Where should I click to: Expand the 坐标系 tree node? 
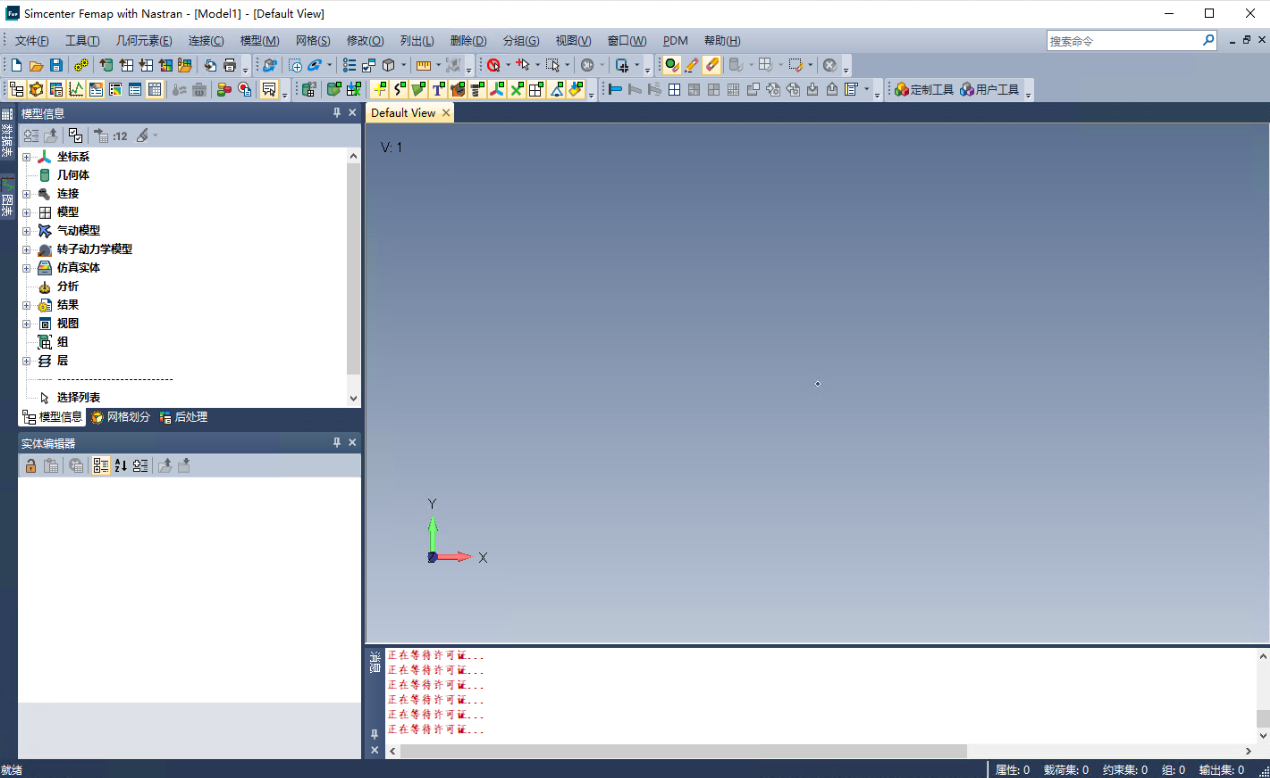click(27, 157)
